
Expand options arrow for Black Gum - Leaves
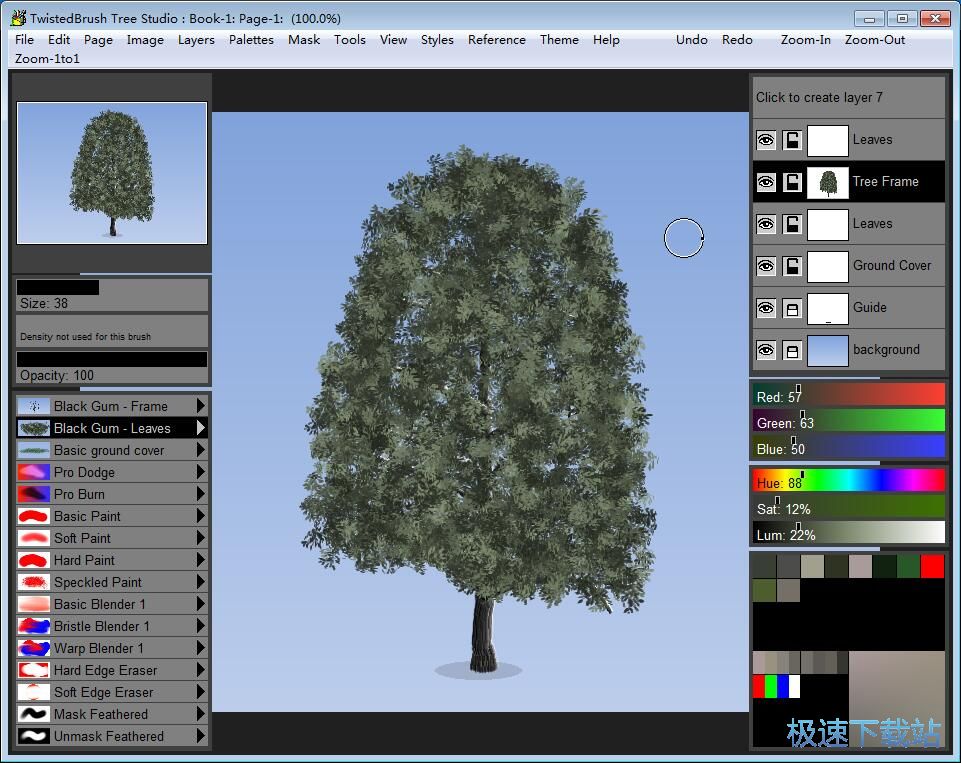coord(201,428)
